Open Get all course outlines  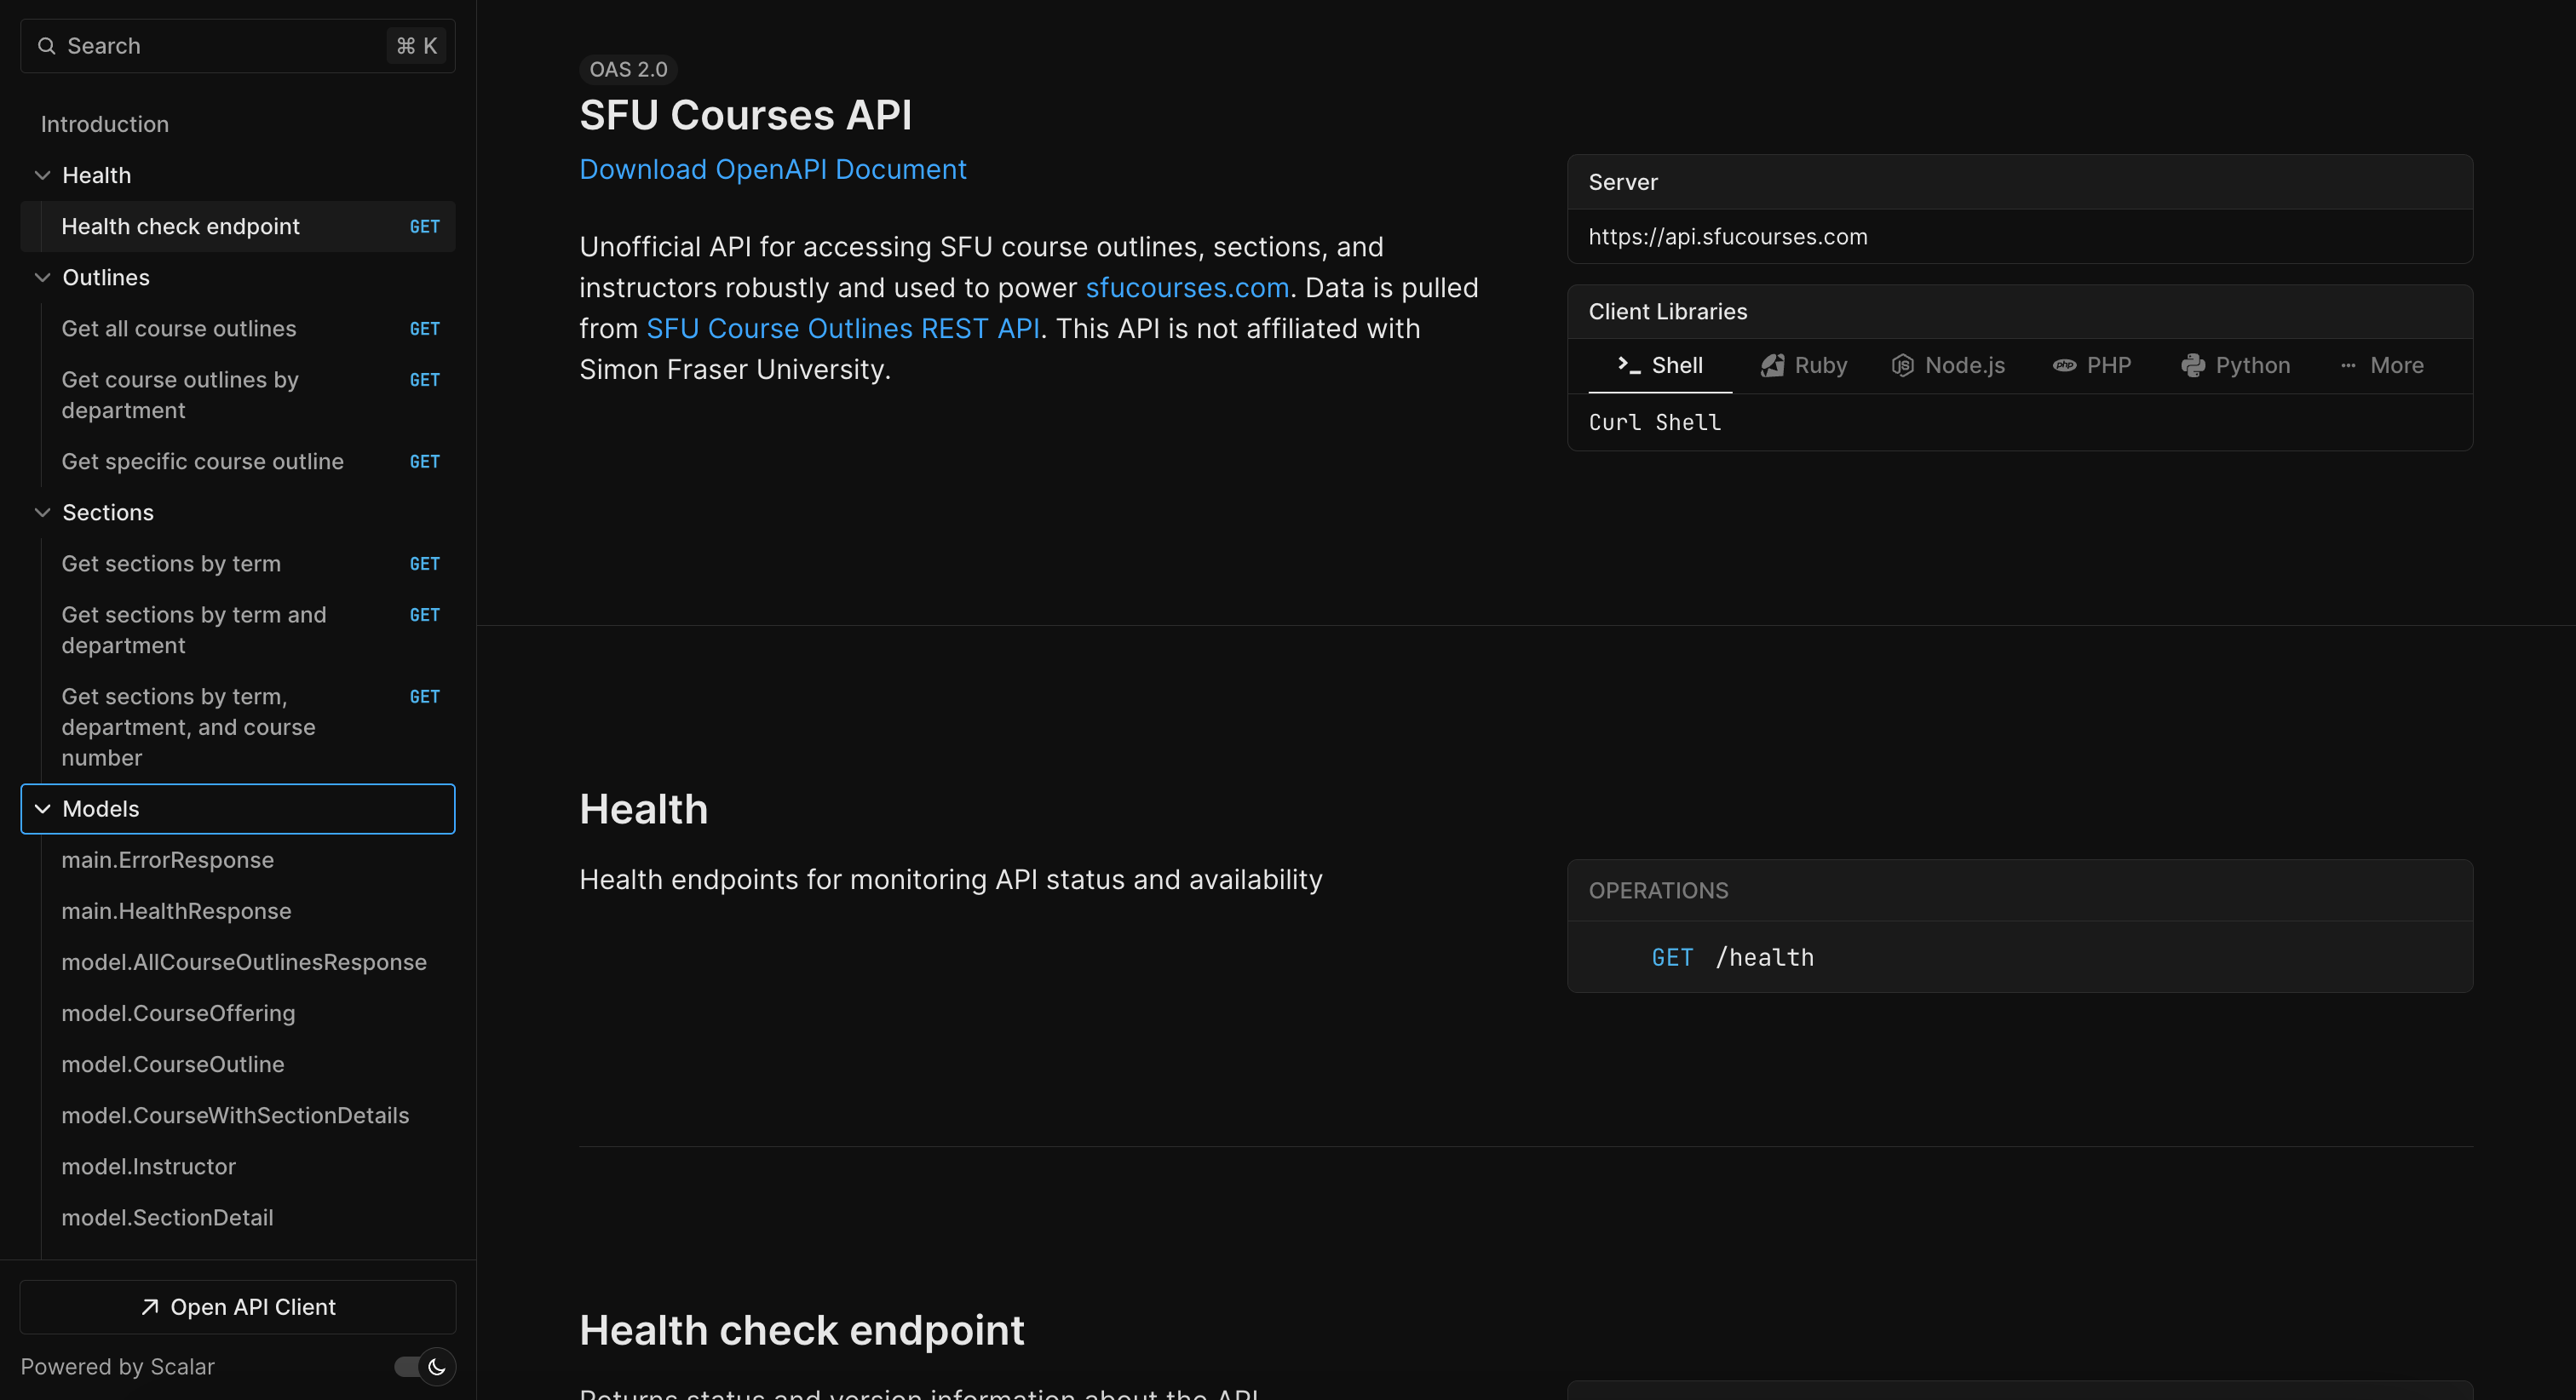(x=238, y=328)
